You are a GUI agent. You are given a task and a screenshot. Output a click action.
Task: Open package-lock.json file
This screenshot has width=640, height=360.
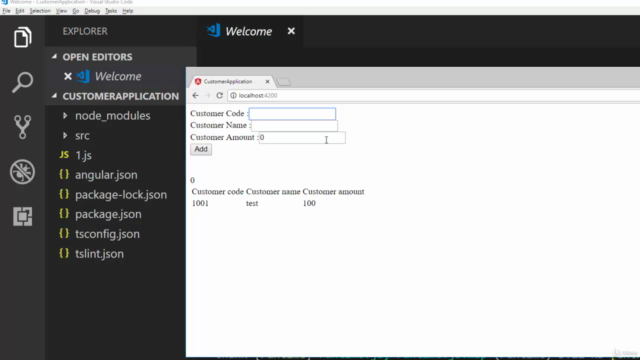[121, 195]
